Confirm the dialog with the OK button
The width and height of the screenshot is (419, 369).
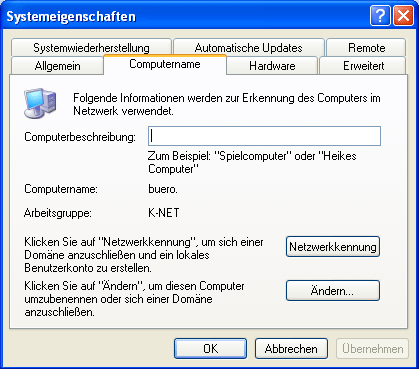[211, 349]
